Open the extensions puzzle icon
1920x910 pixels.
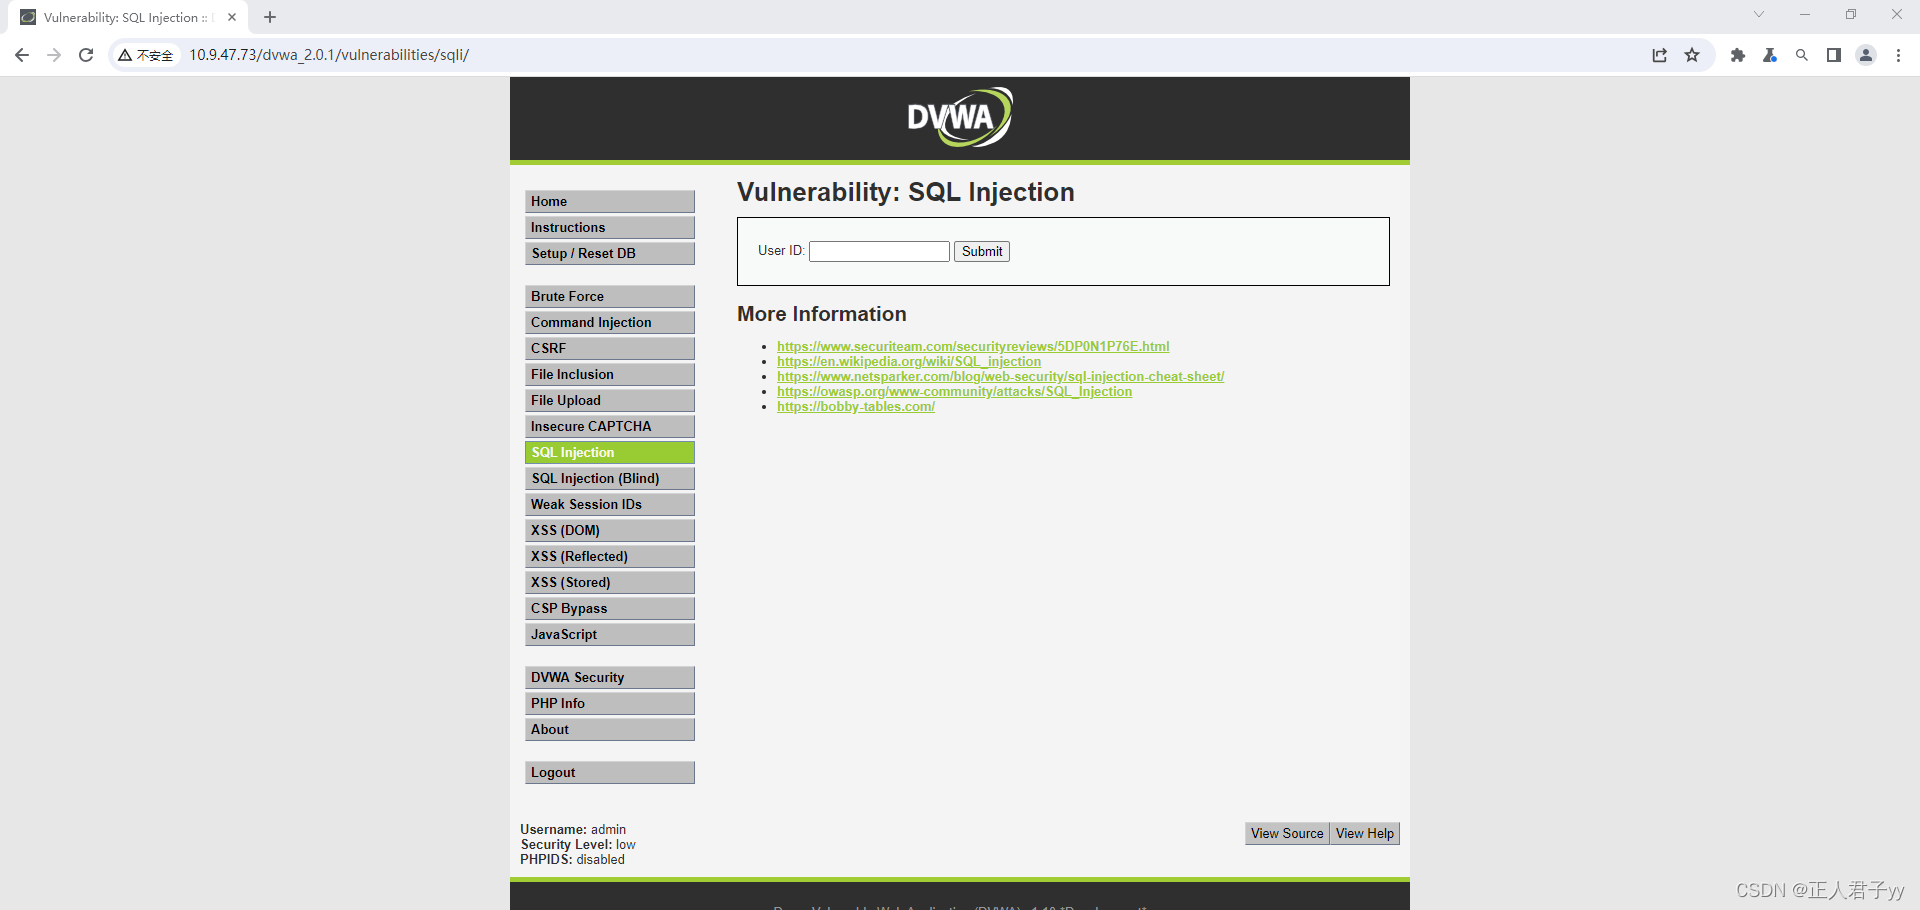1738,55
